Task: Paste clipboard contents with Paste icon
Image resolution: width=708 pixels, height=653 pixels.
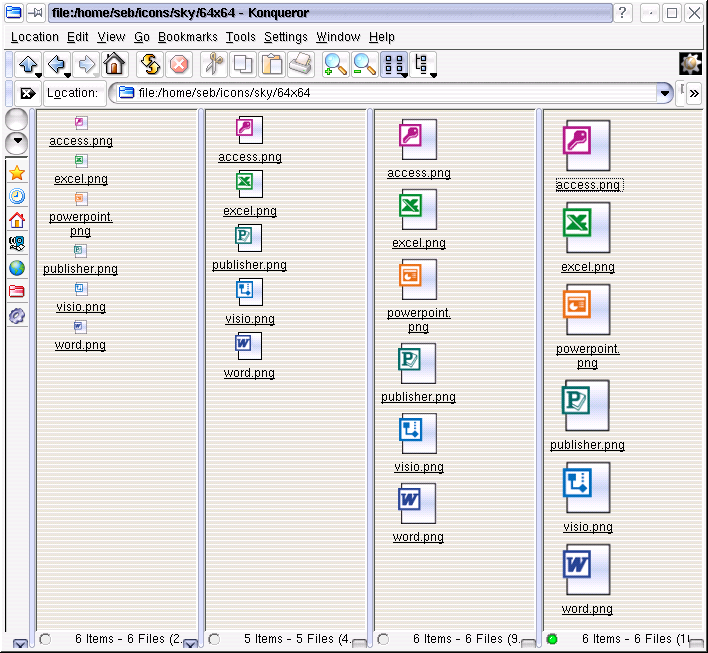Action: (272, 64)
